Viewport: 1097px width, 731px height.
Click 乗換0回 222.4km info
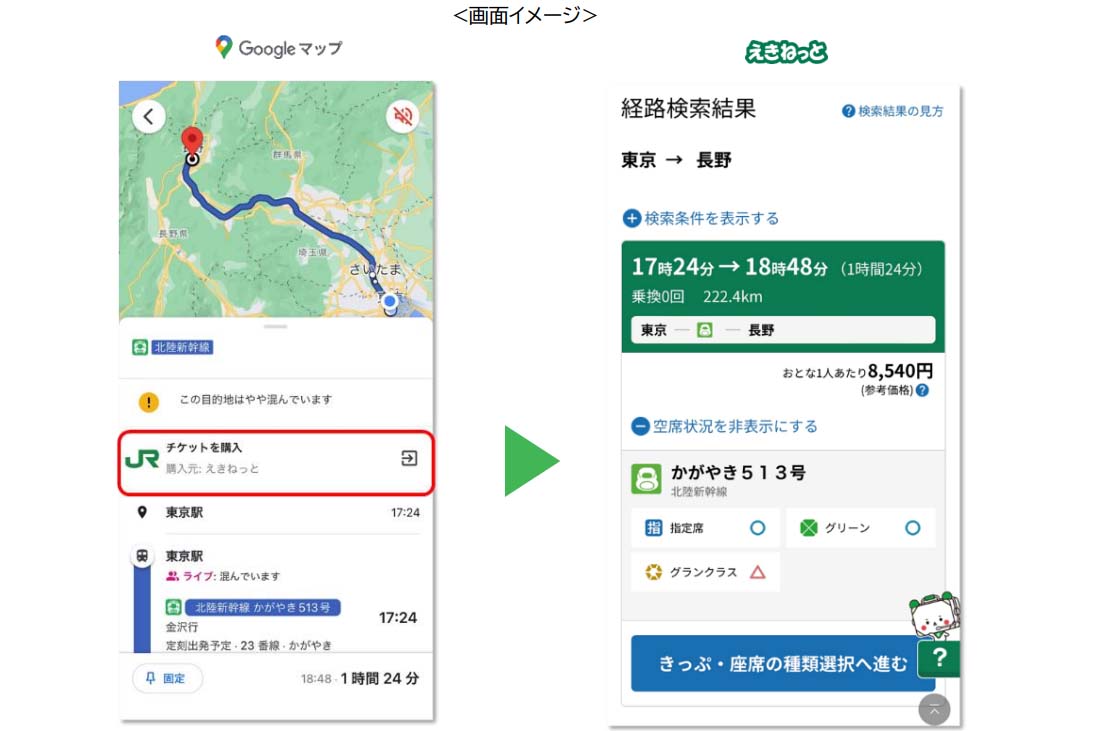(x=697, y=297)
